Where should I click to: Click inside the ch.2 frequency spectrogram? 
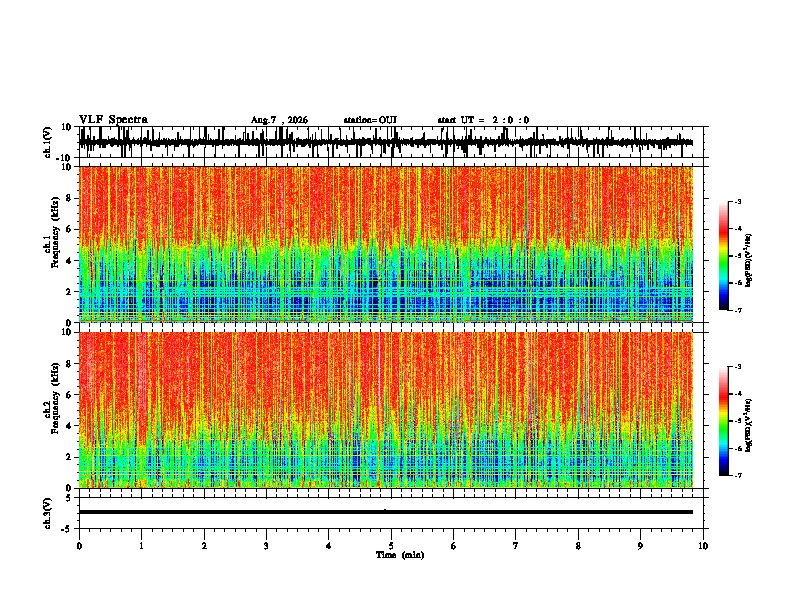point(386,410)
